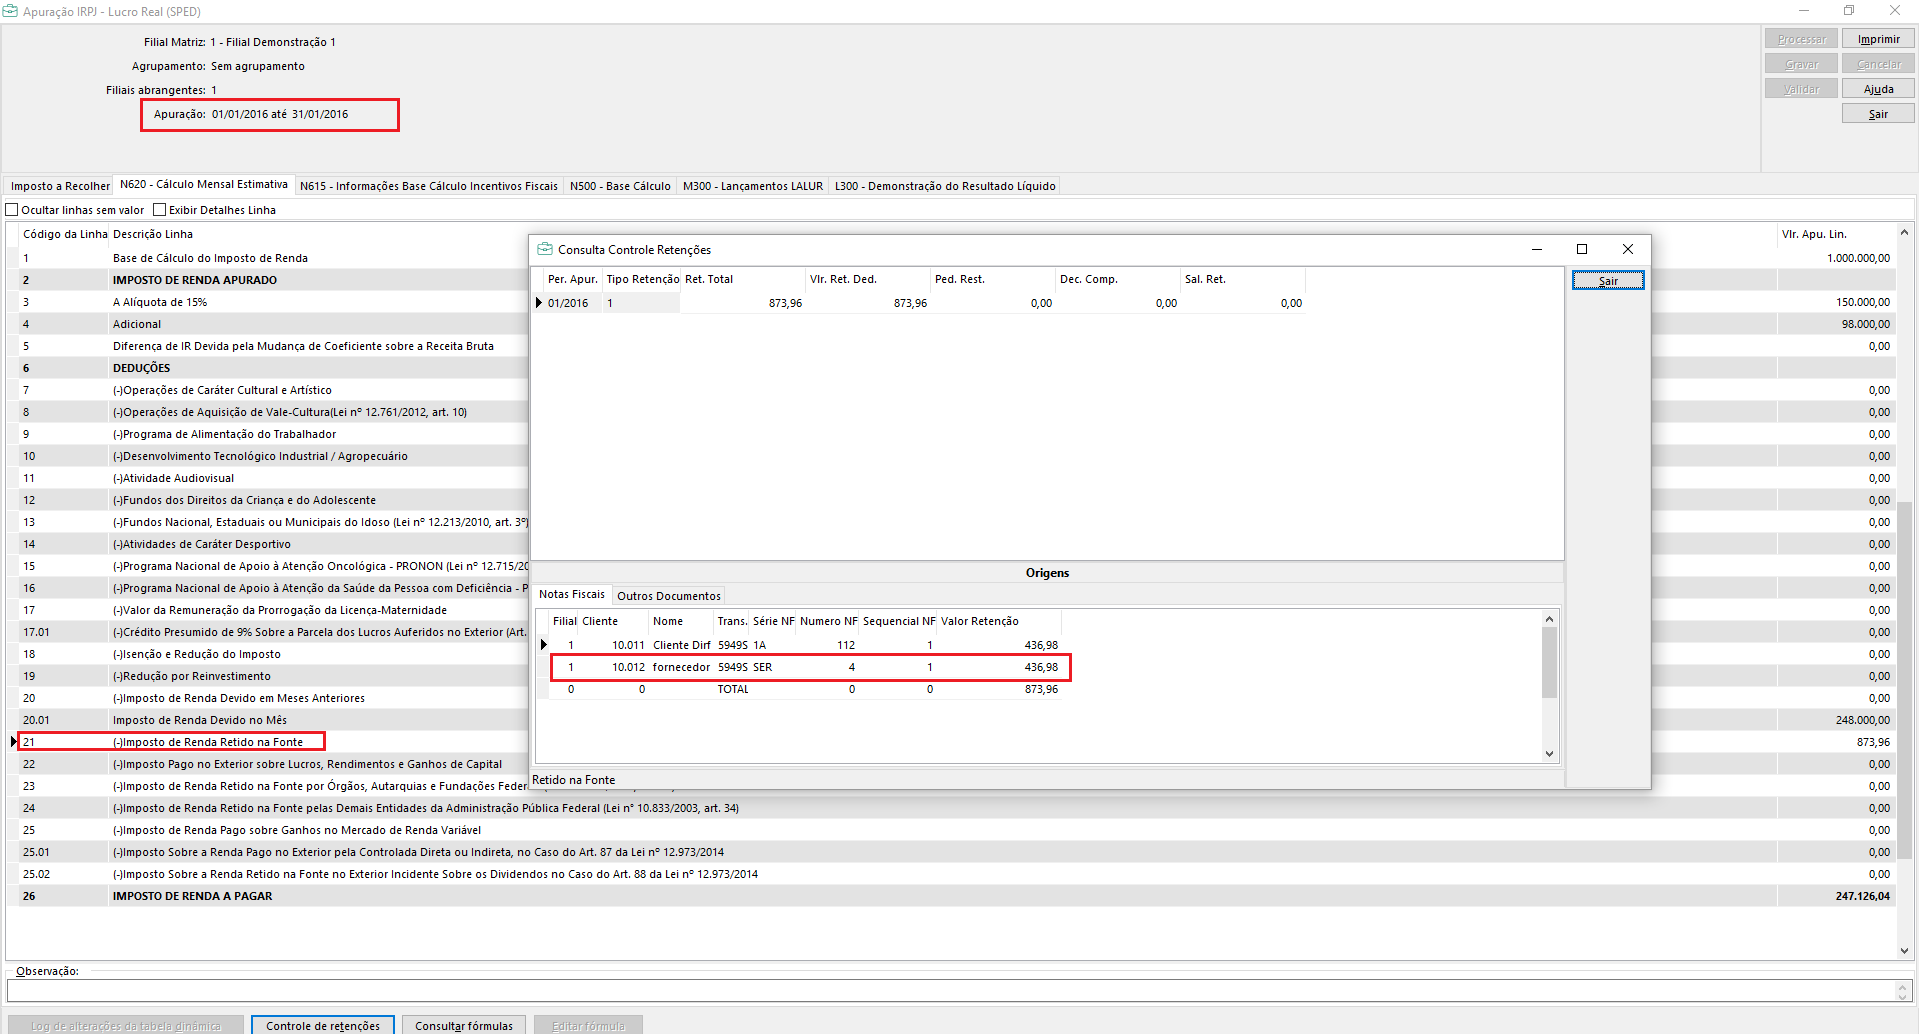This screenshot has height=1034, width=1919.
Task: Switch to Imposto a Recolher tab
Action: pos(60,186)
